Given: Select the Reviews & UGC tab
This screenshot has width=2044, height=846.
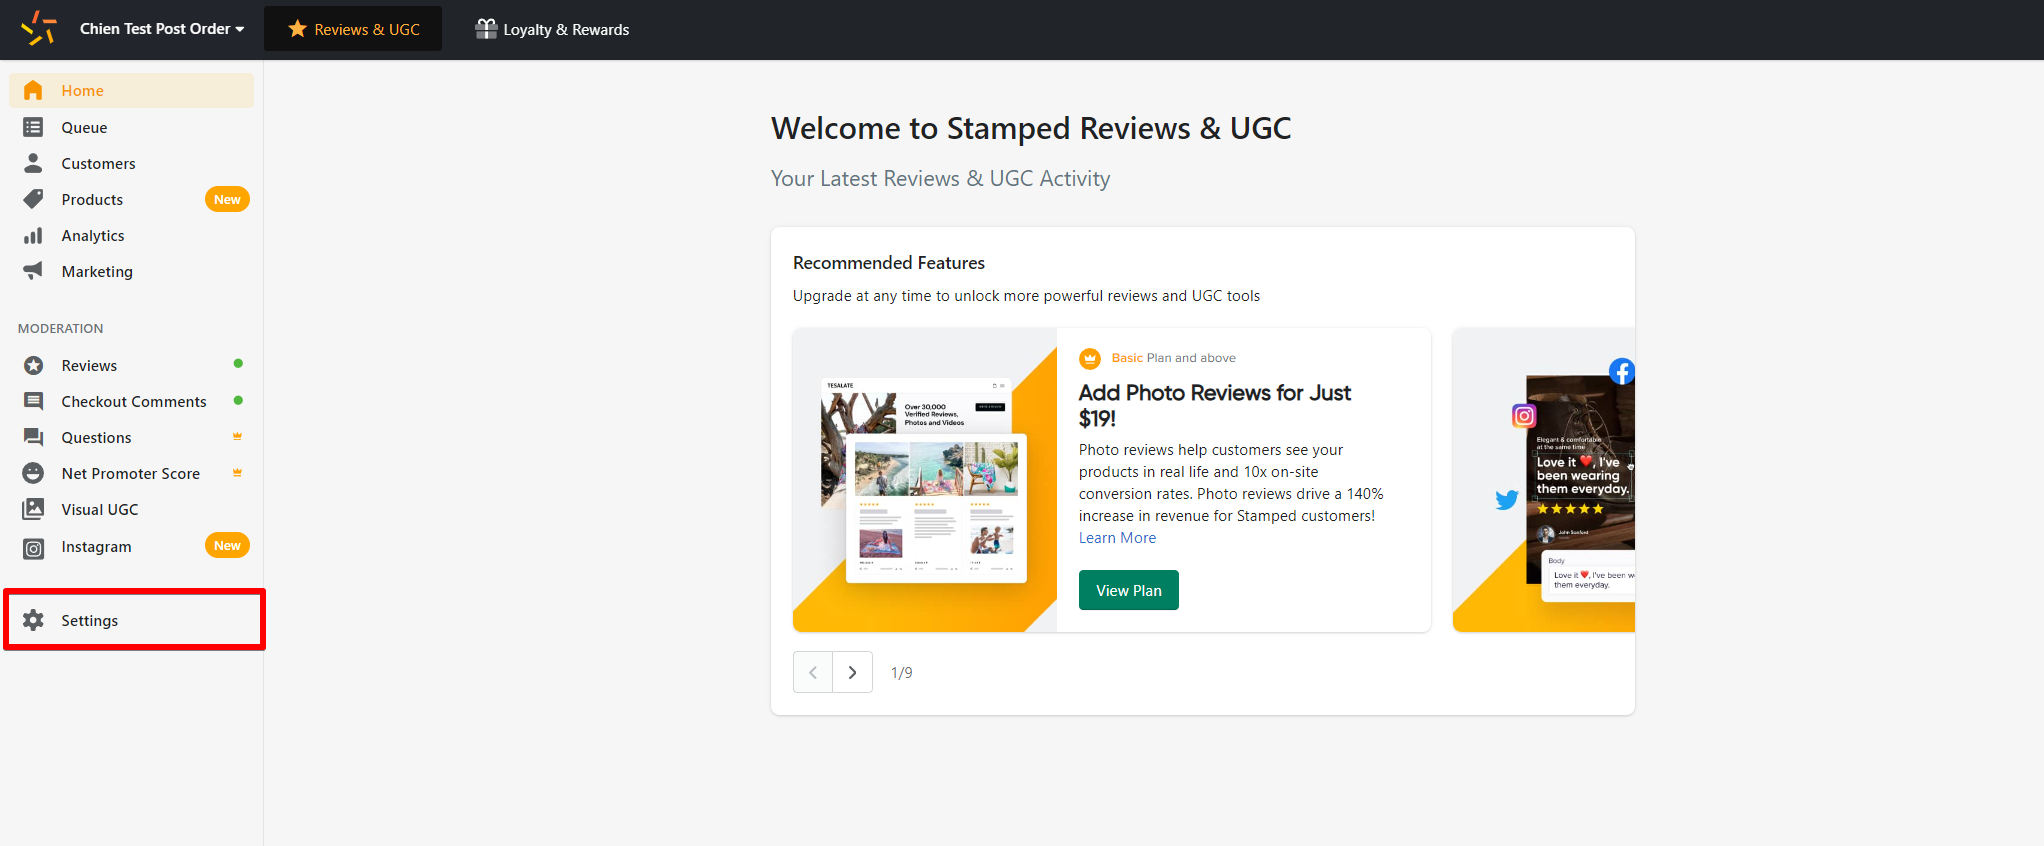Looking at the screenshot, I should click(x=353, y=29).
